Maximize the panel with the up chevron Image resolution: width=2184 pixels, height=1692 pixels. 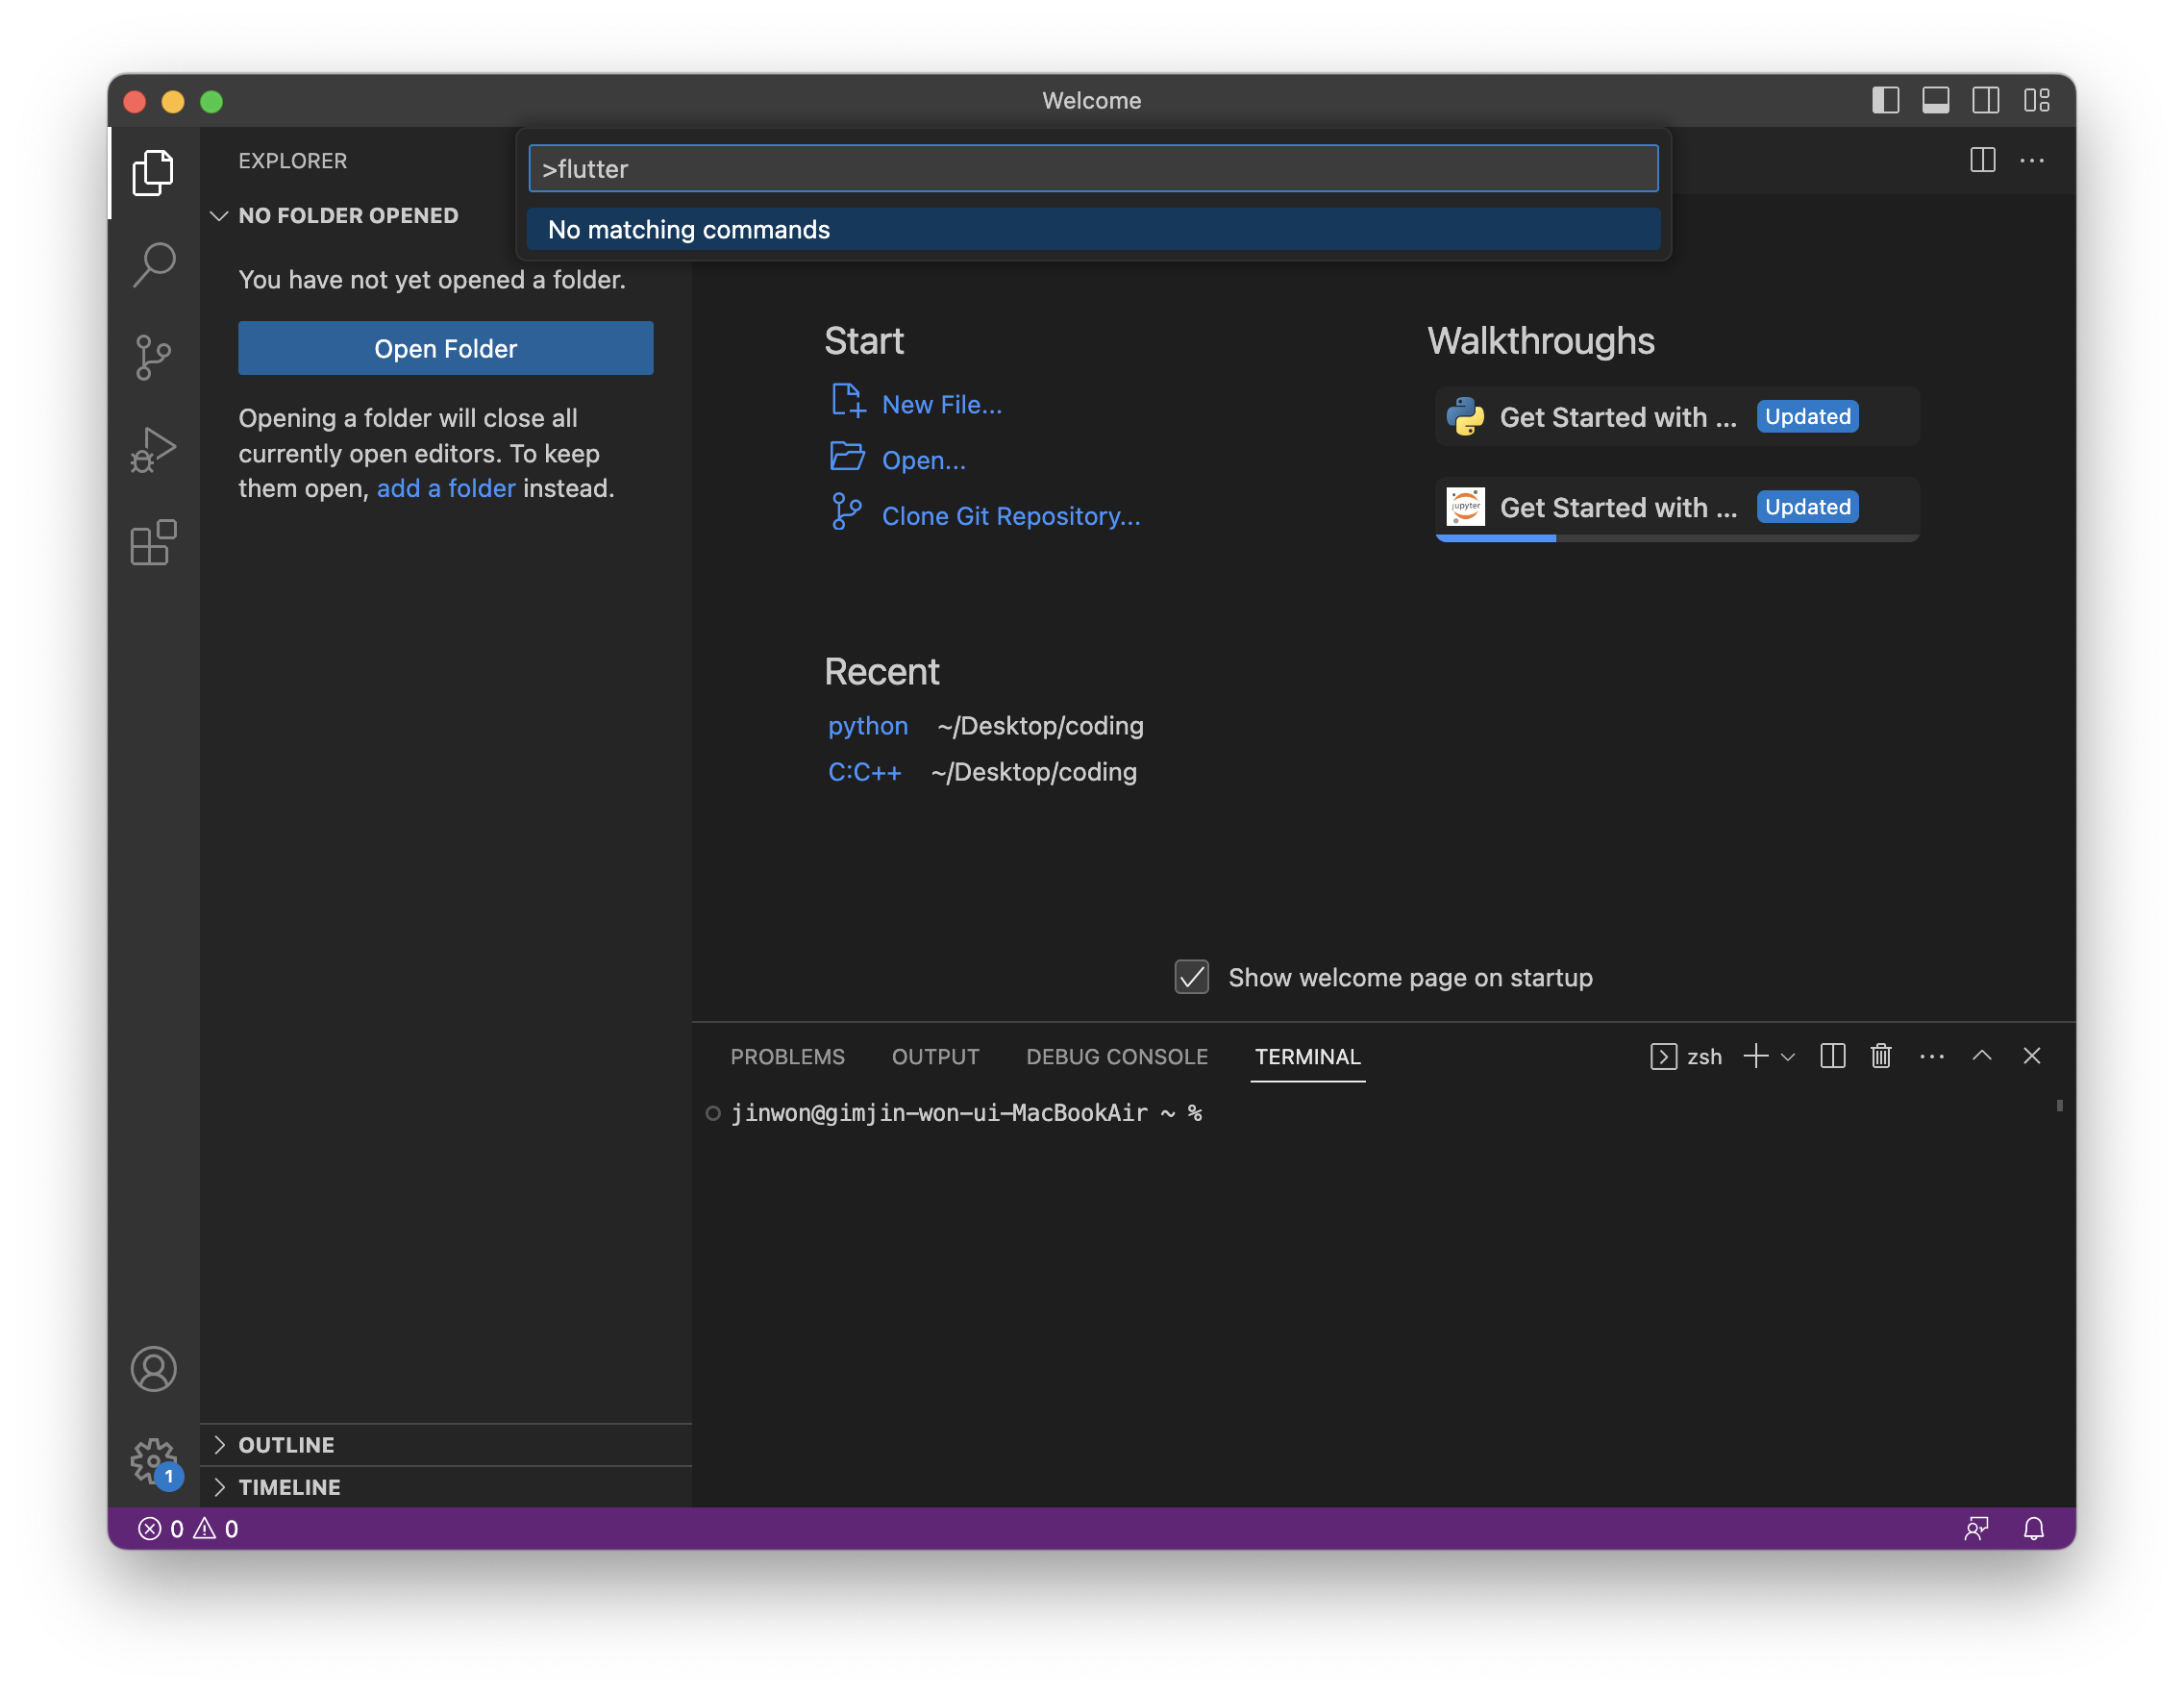pos(1981,1055)
